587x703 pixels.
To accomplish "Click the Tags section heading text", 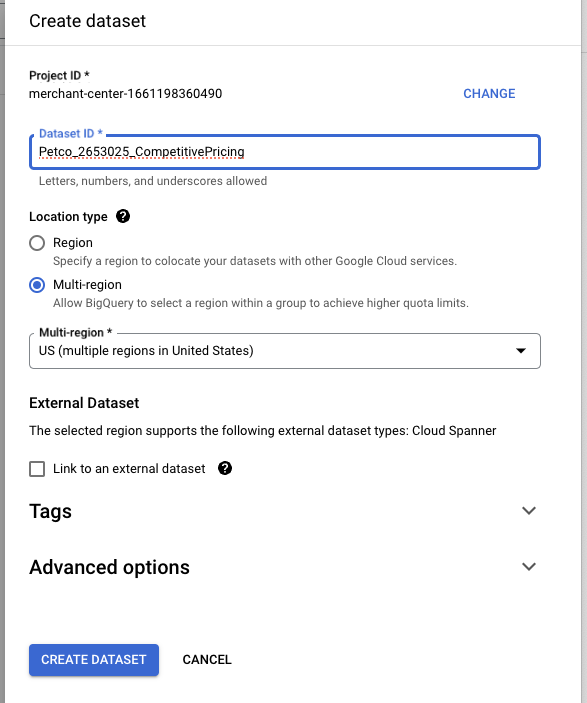I will [50, 511].
